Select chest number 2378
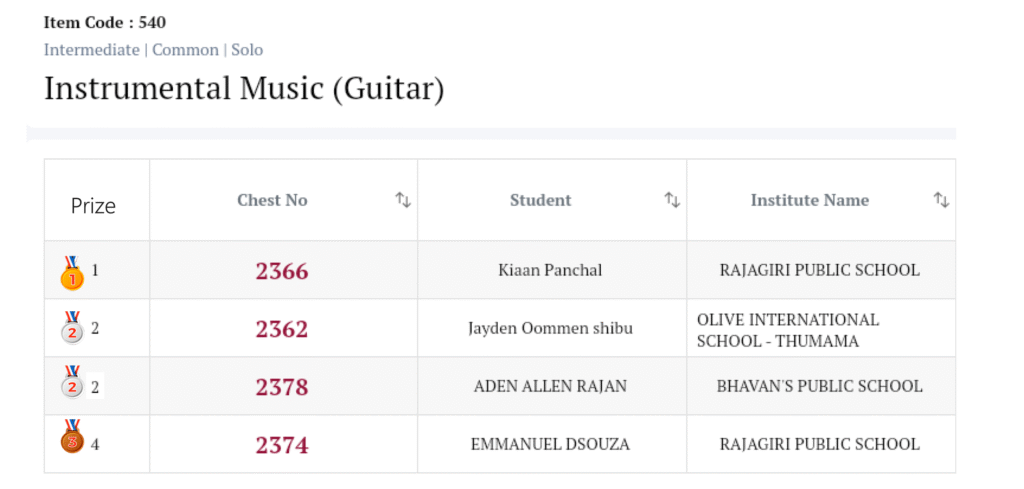 (x=282, y=387)
